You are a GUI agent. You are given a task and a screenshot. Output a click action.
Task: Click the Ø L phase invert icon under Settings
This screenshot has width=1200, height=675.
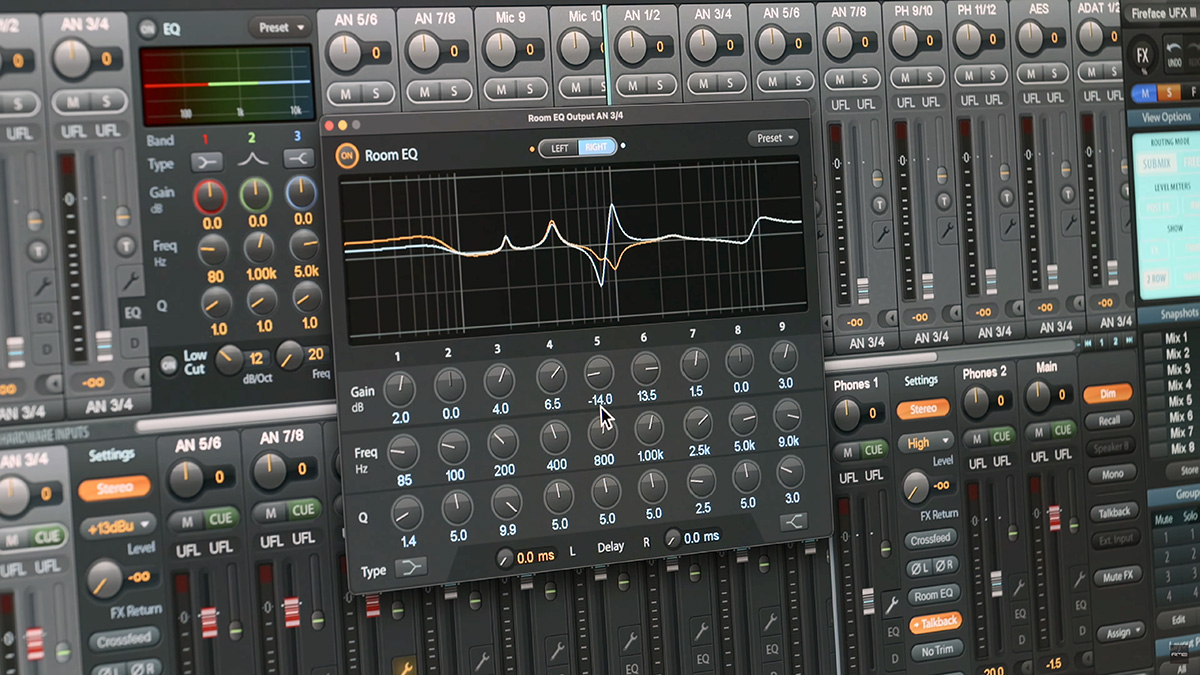(x=921, y=567)
